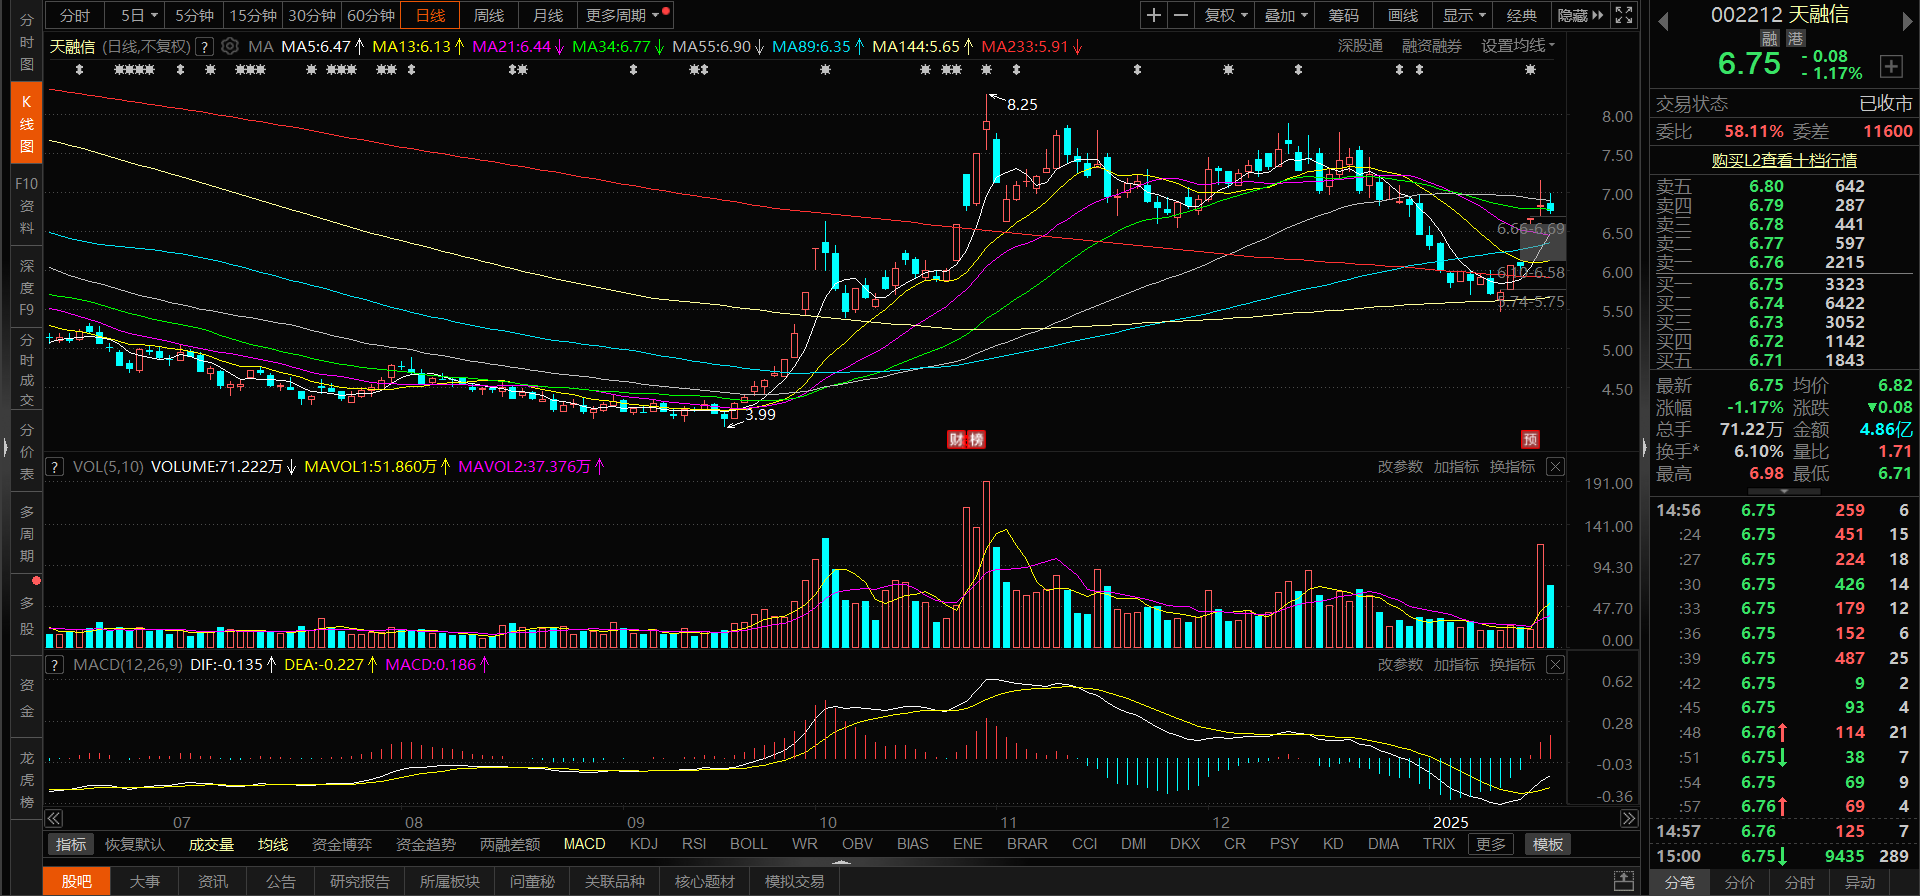Viewport: 1920px width, 896px height.
Task: Open 显示 display dropdown
Action: click(1464, 15)
